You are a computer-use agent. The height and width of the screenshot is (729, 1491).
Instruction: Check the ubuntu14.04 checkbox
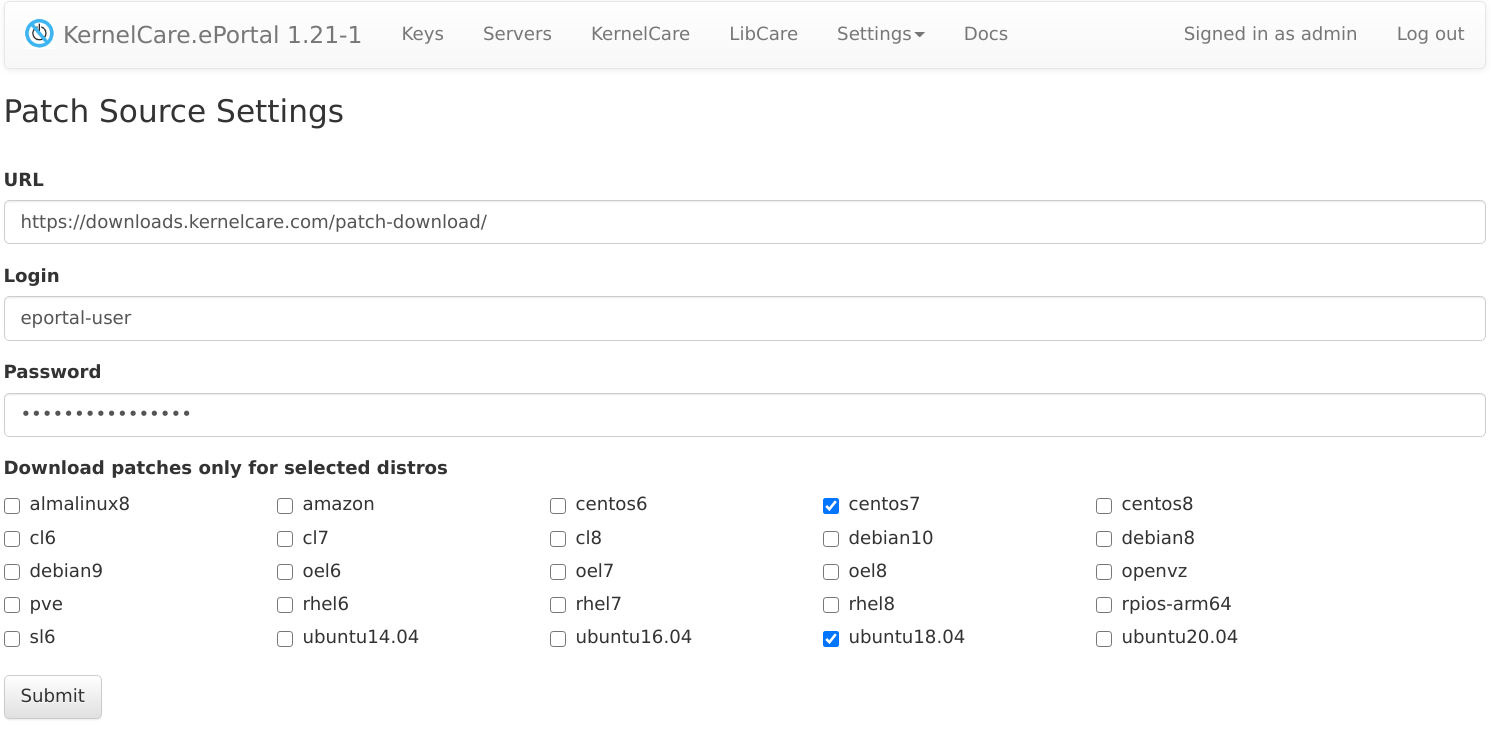tap(285, 639)
